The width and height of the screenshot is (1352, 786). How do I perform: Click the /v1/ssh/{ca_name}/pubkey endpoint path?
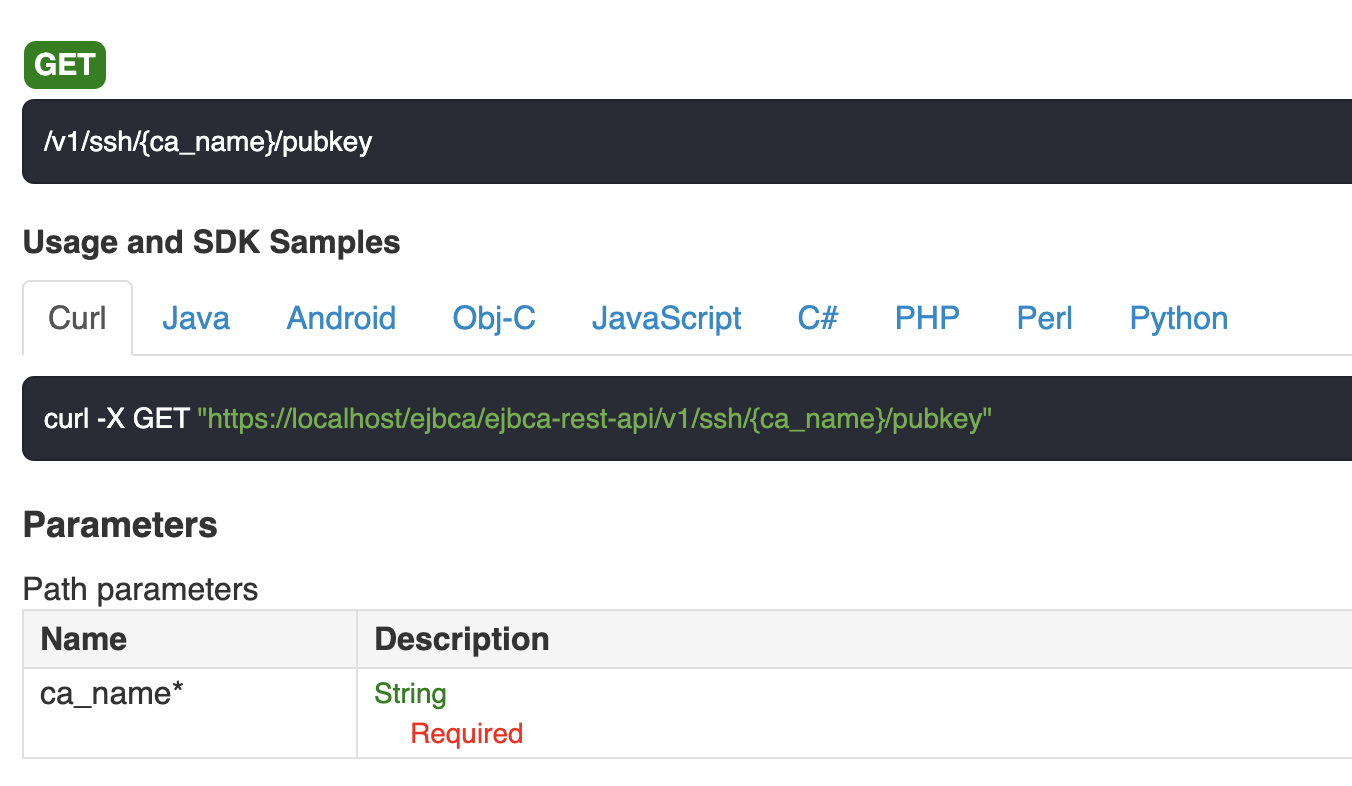pos(208,142)
